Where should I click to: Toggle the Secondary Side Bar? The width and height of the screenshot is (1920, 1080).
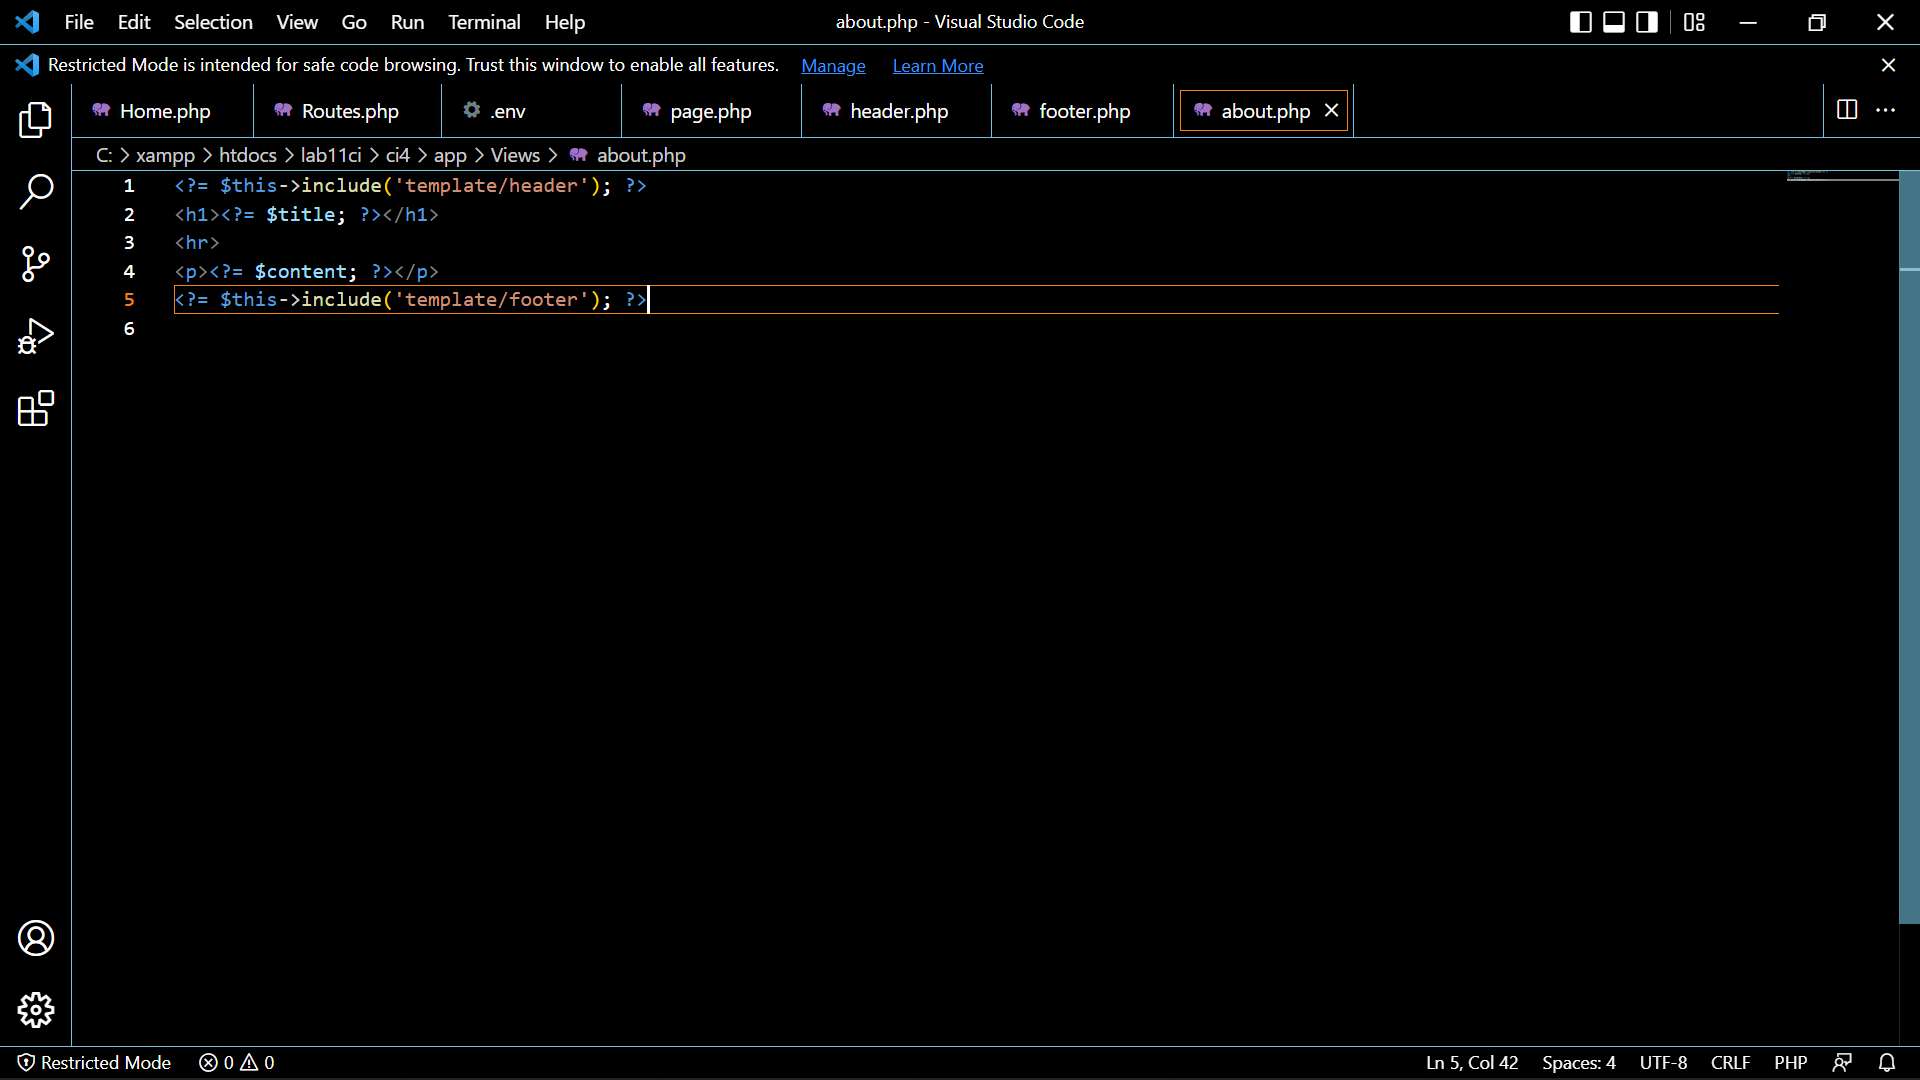coord(1646,21)
